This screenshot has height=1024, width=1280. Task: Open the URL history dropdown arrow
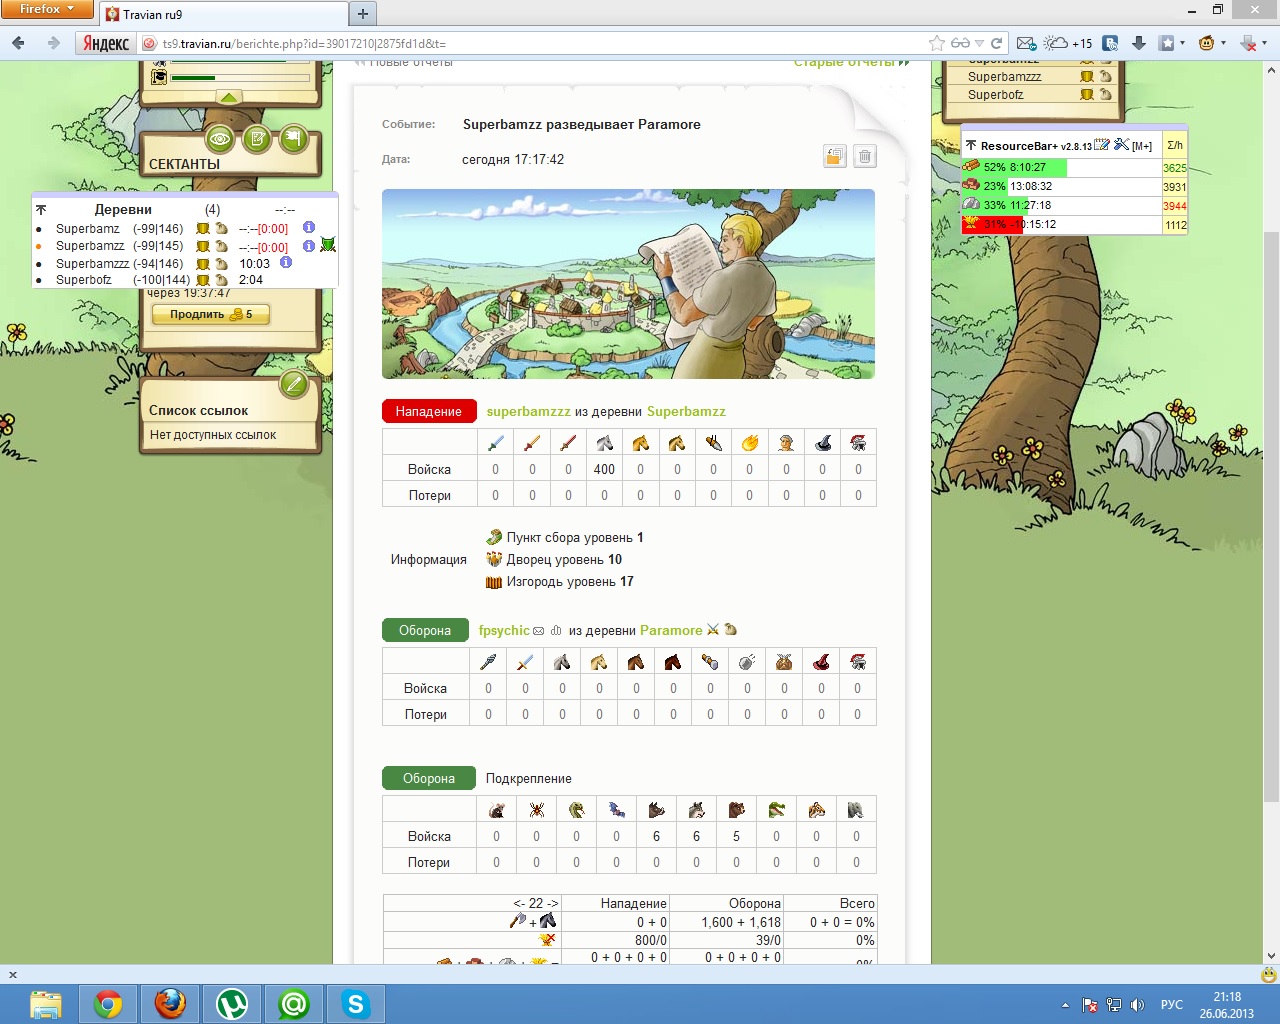pyautogui.click(x=980, y=43)
